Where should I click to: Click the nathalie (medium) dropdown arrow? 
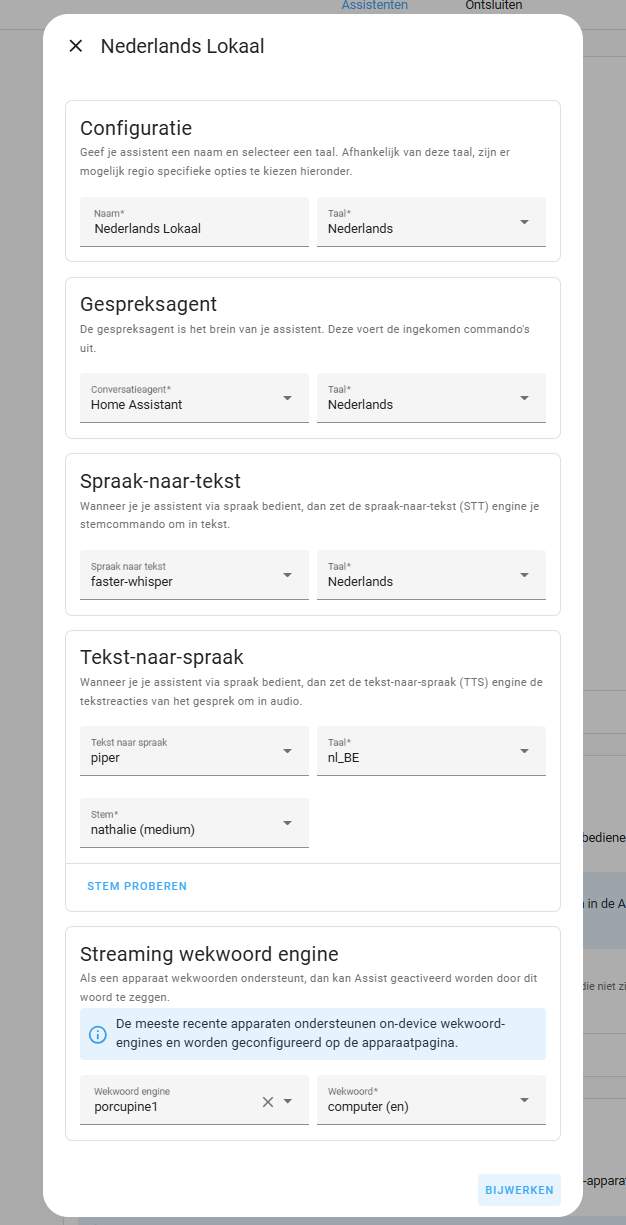point(288,823)
